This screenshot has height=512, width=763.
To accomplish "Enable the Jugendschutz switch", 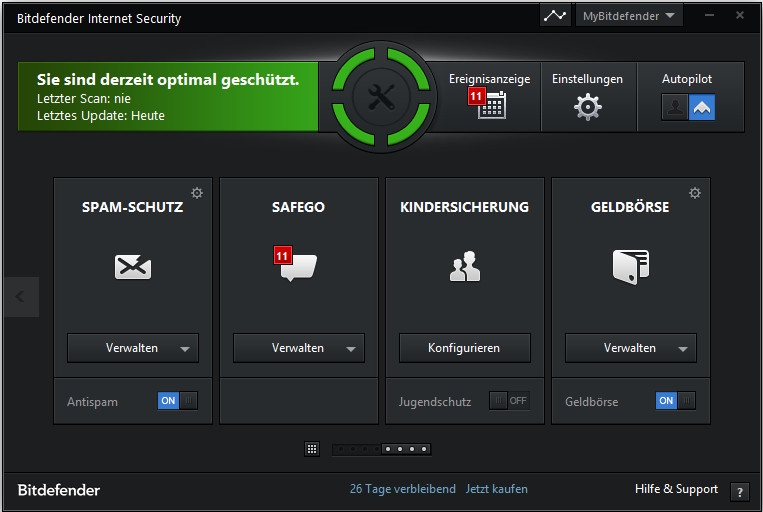I will (509, 401).
